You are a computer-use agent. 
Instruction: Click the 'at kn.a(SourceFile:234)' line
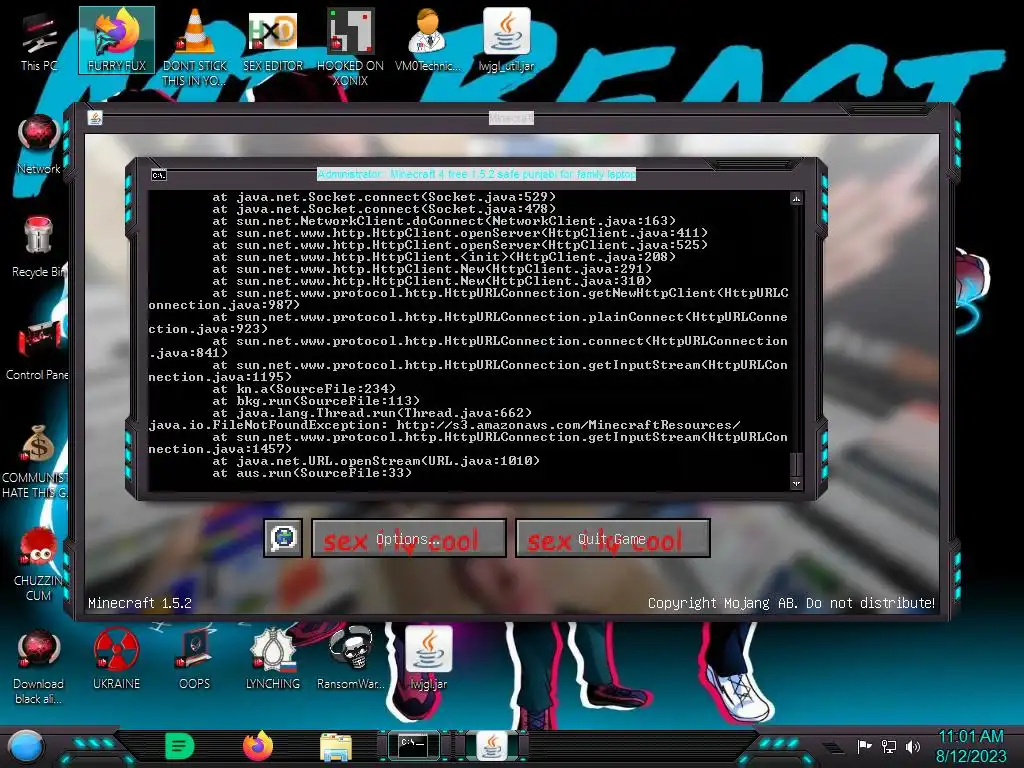304,389
